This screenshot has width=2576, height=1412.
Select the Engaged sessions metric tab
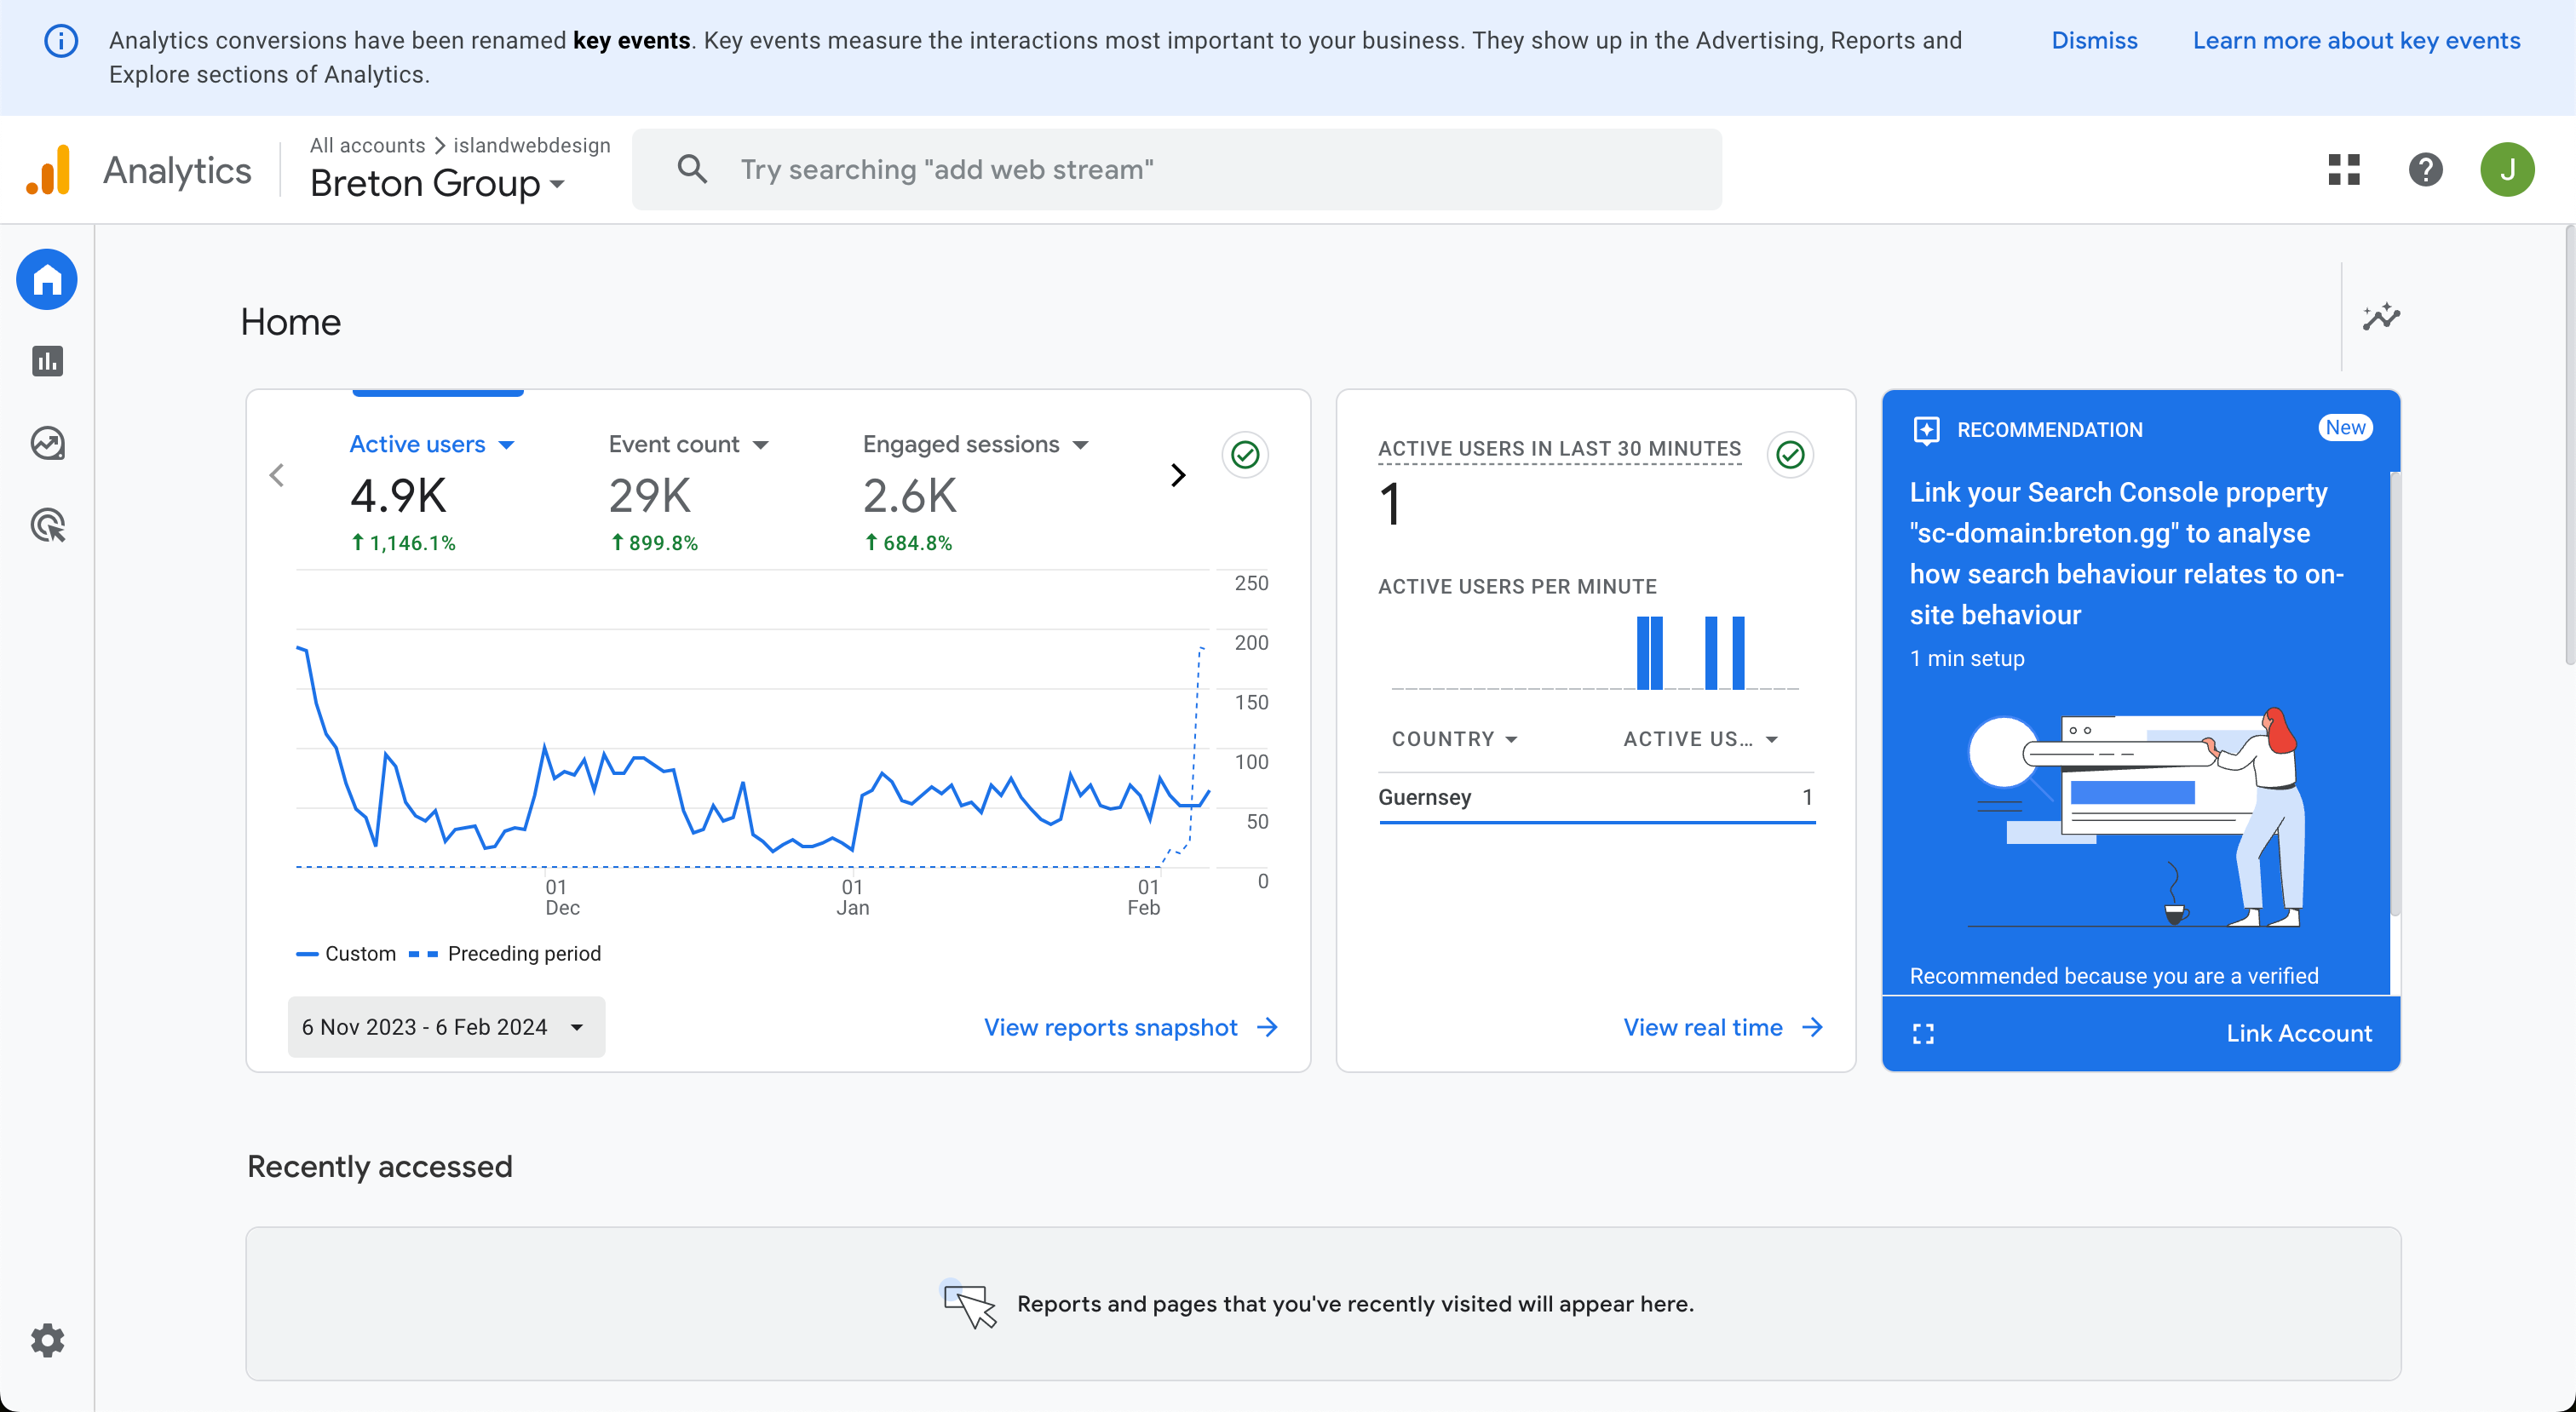[960, 444]
